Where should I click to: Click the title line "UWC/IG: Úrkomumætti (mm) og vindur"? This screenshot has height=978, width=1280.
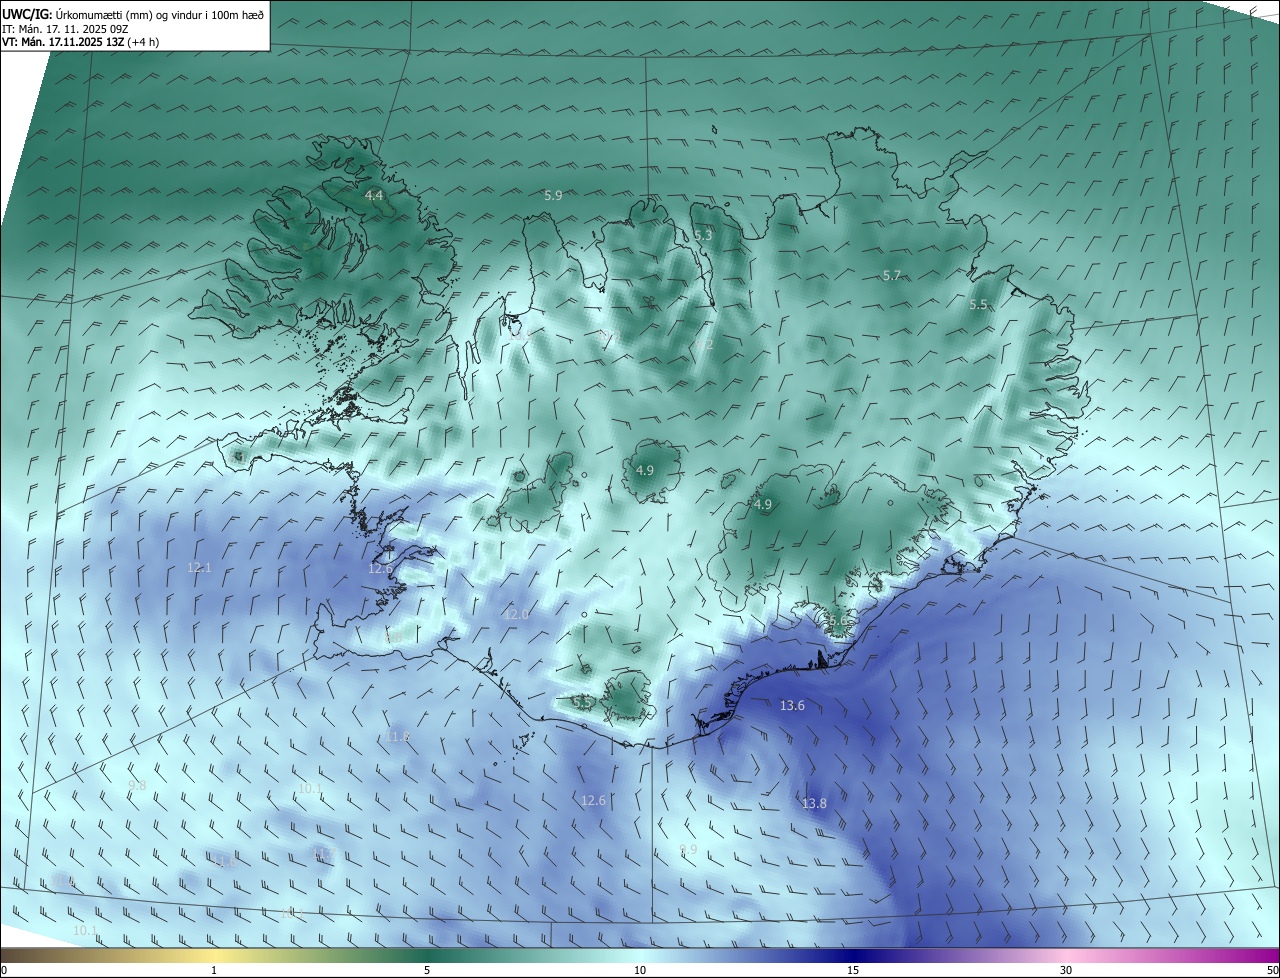pos(134,14)
